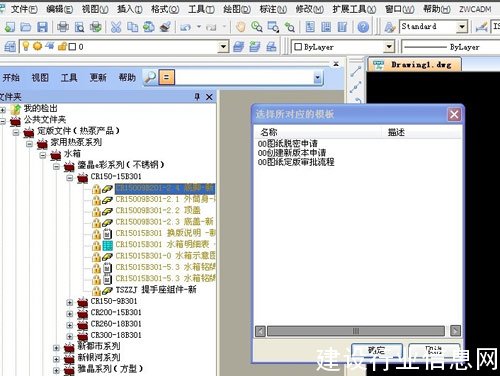Open the ByLayer color dropdown

tap(389, 47)
